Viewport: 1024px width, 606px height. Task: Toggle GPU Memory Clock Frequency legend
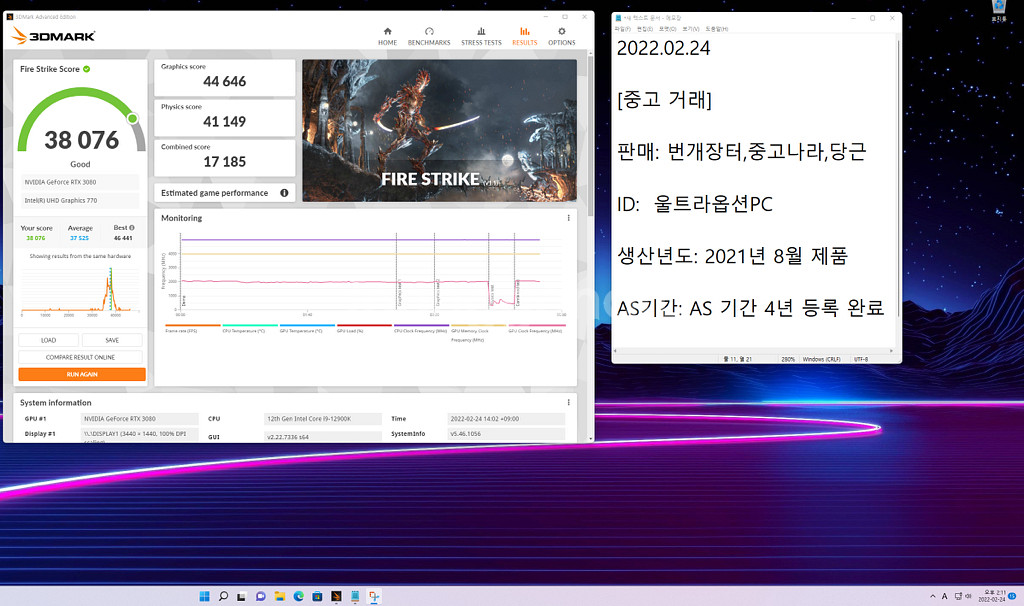pos(478,332)
